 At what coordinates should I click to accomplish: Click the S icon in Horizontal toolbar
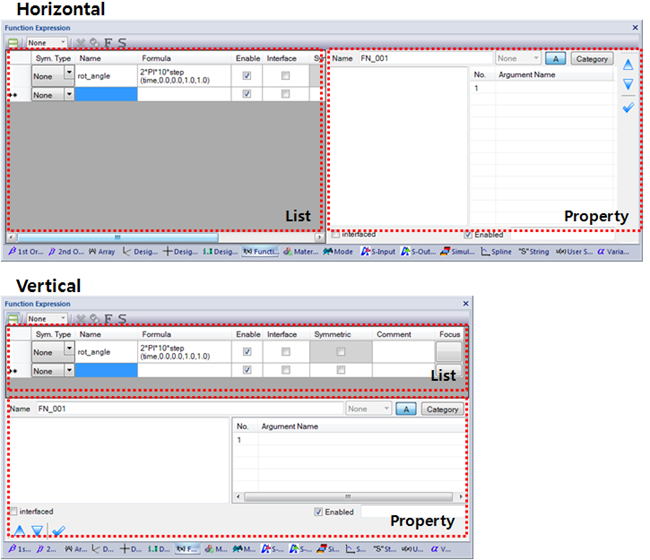tap(121, 43)
